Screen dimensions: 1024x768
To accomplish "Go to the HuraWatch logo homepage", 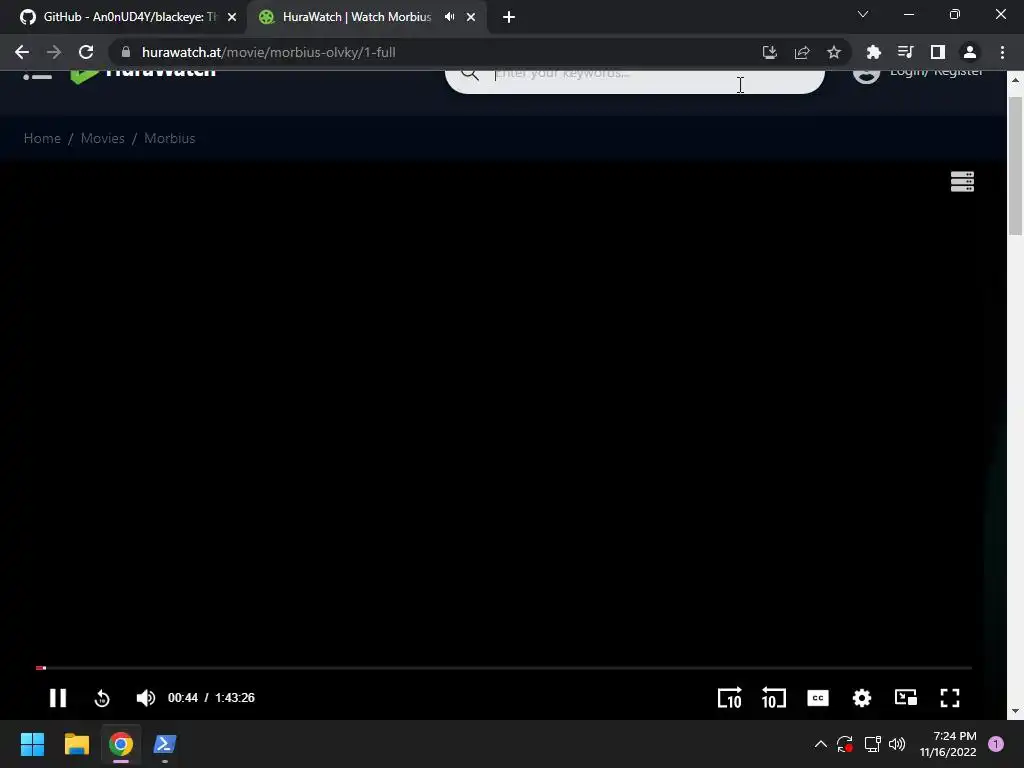I will [143, 76].
